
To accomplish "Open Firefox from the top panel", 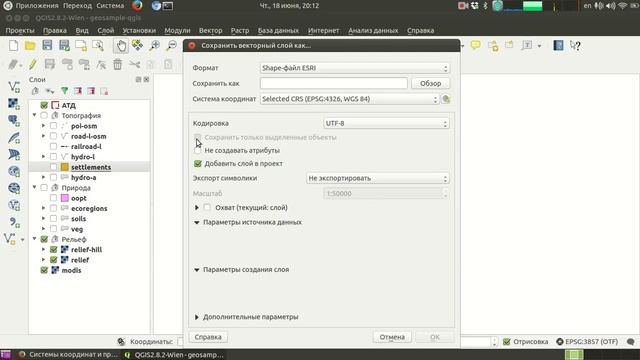I will coord(137,6).
